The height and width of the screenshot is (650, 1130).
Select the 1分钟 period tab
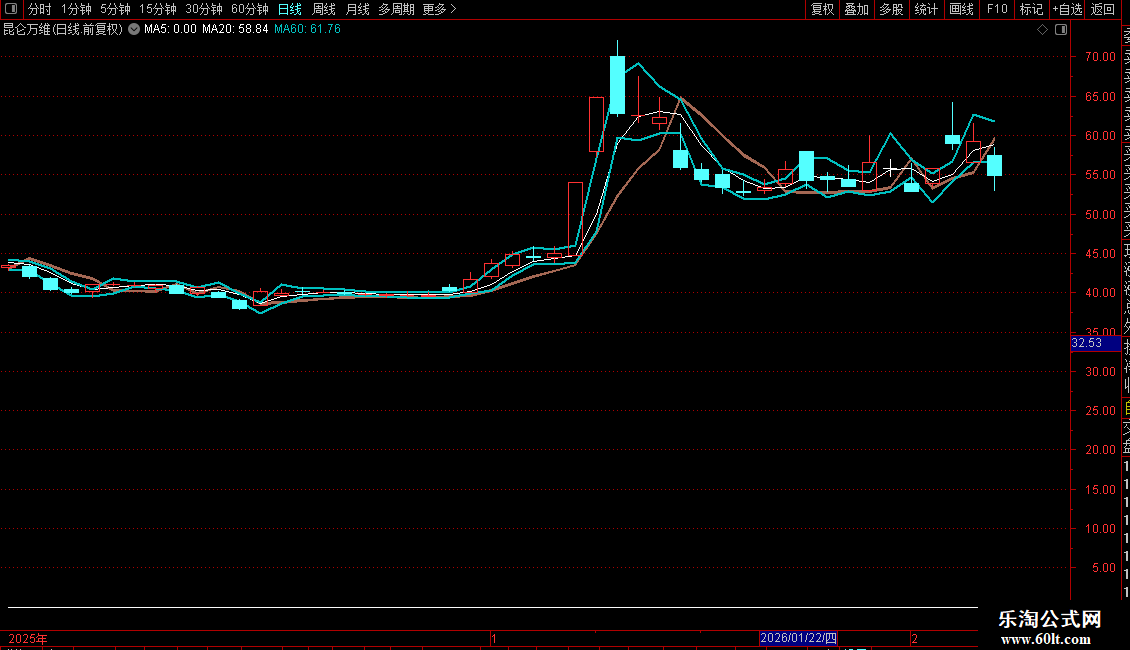point(76,9)
